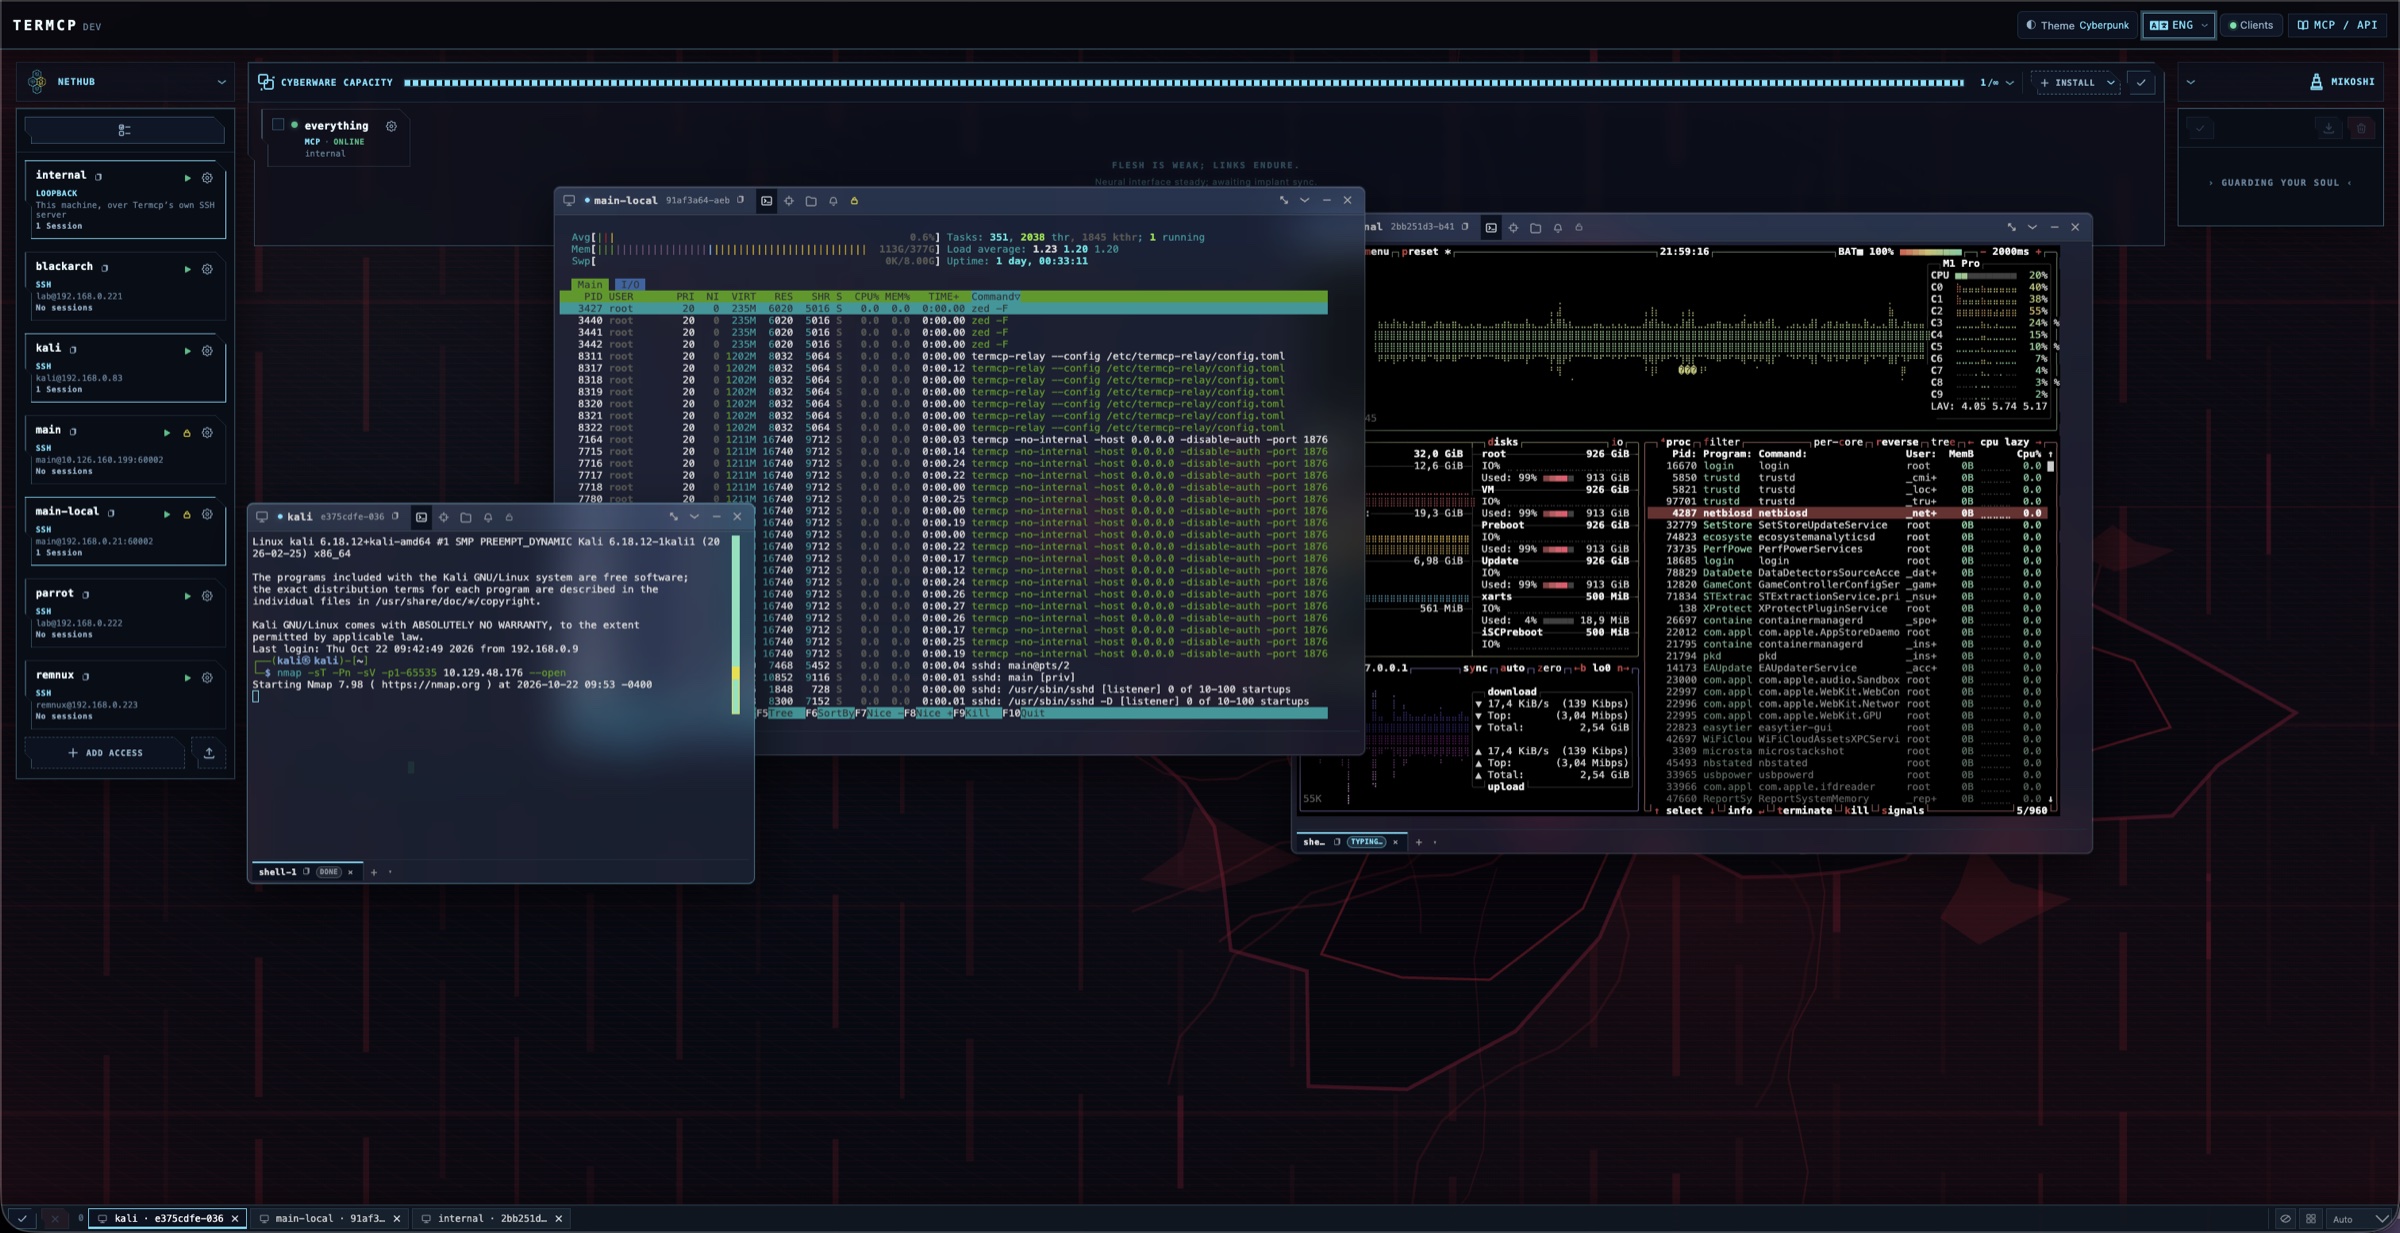Collapse the NETHUB panel chevron
The height and width of the screenshot is (1233, 2400).
(x=221, y=82)
